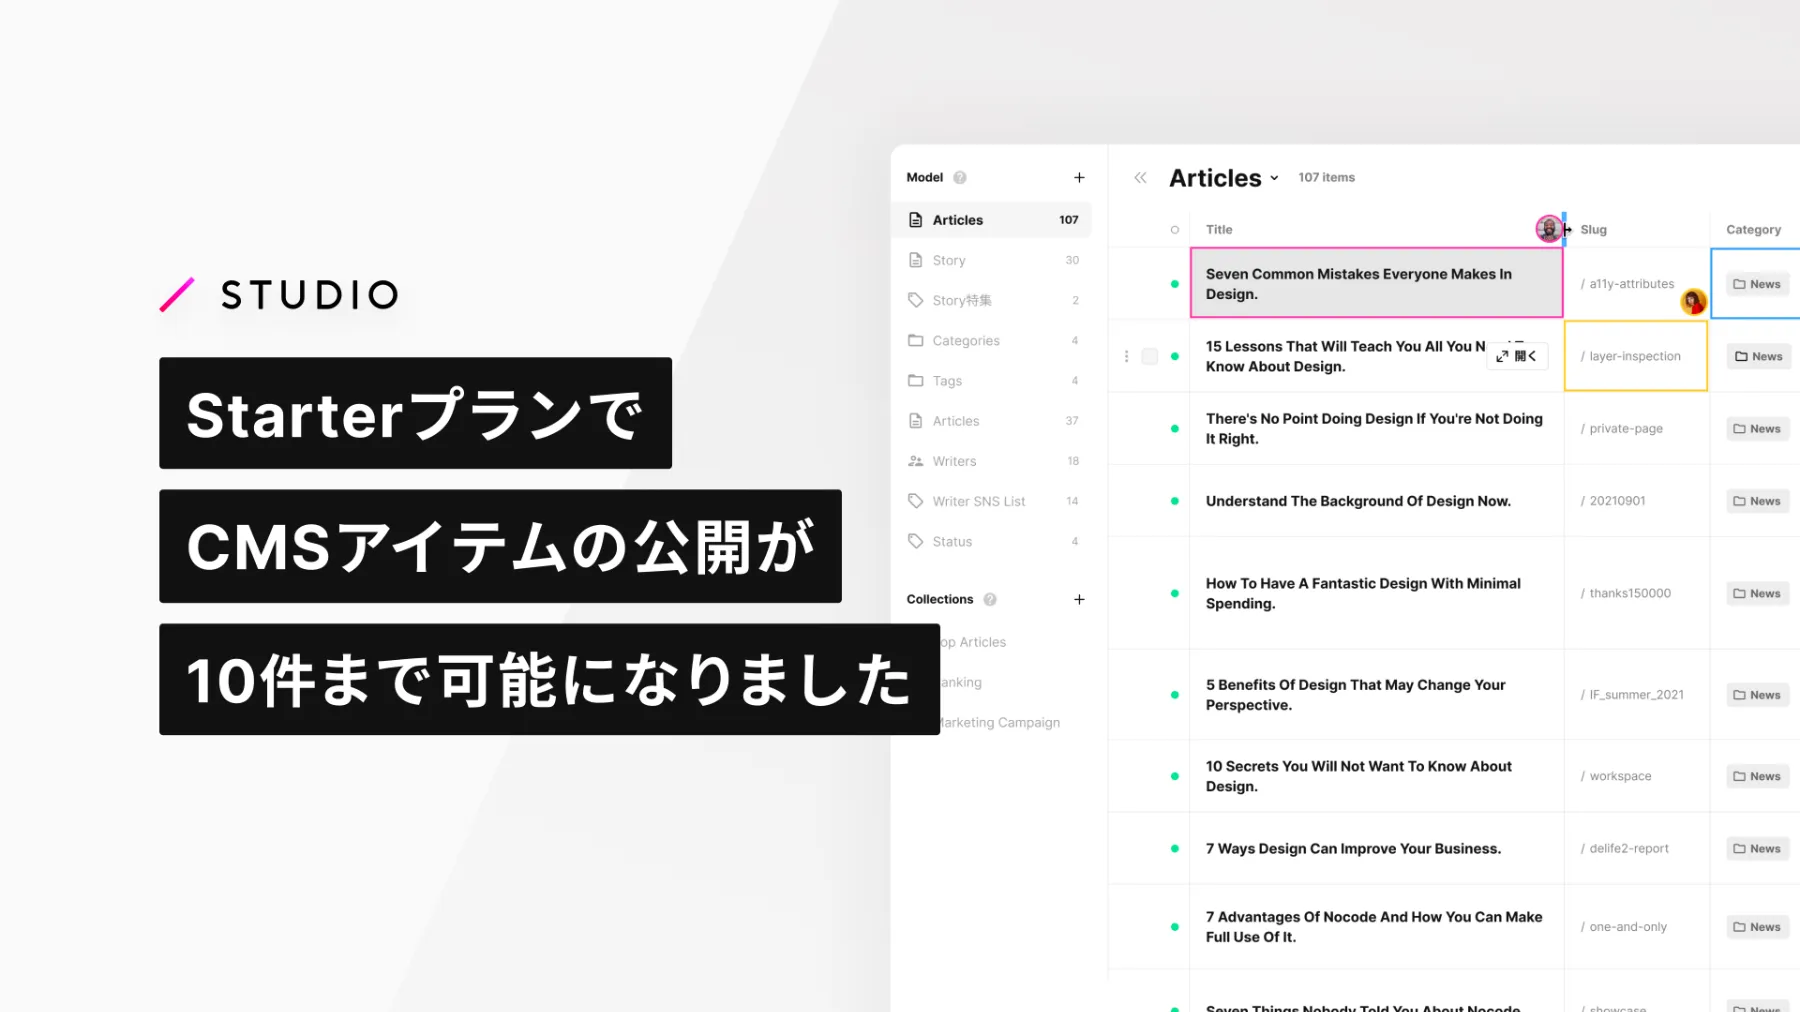The width and height of the screenshot is (1800, 1012).
Task: Open the Writer SNS List model
Action: click(992, 501)
